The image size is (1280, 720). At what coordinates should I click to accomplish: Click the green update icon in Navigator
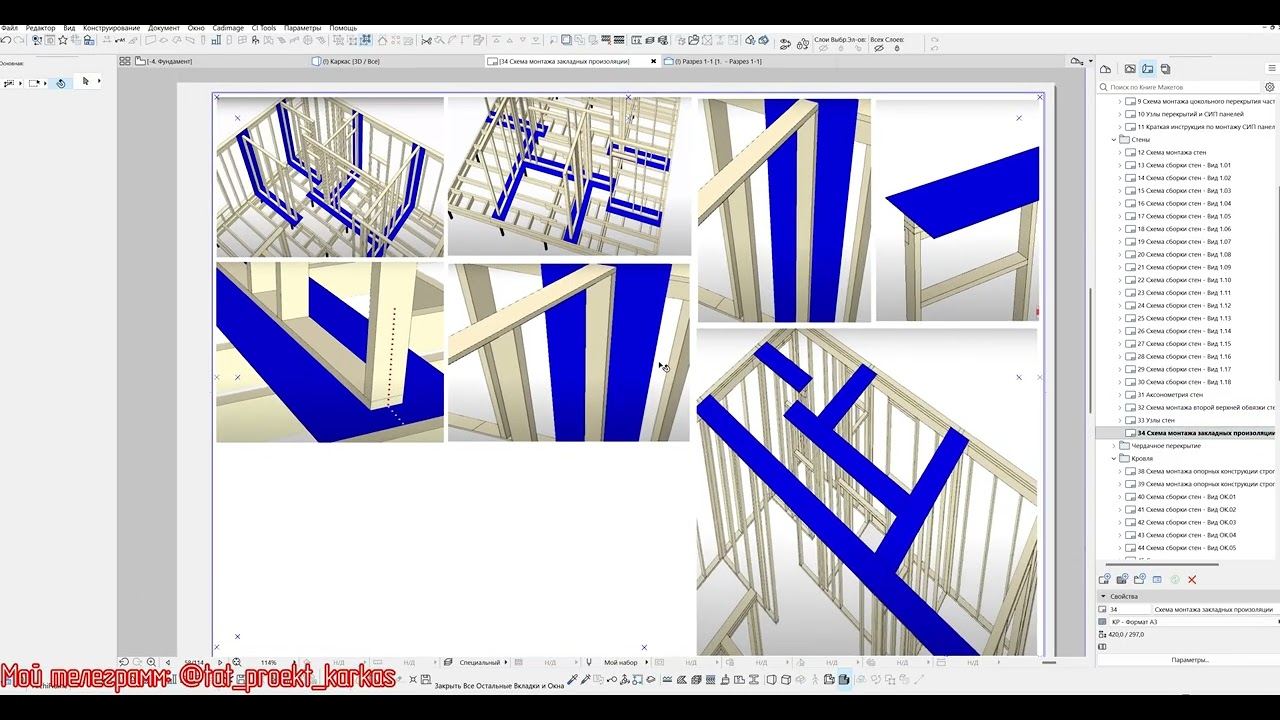[x=1175, y=579]
